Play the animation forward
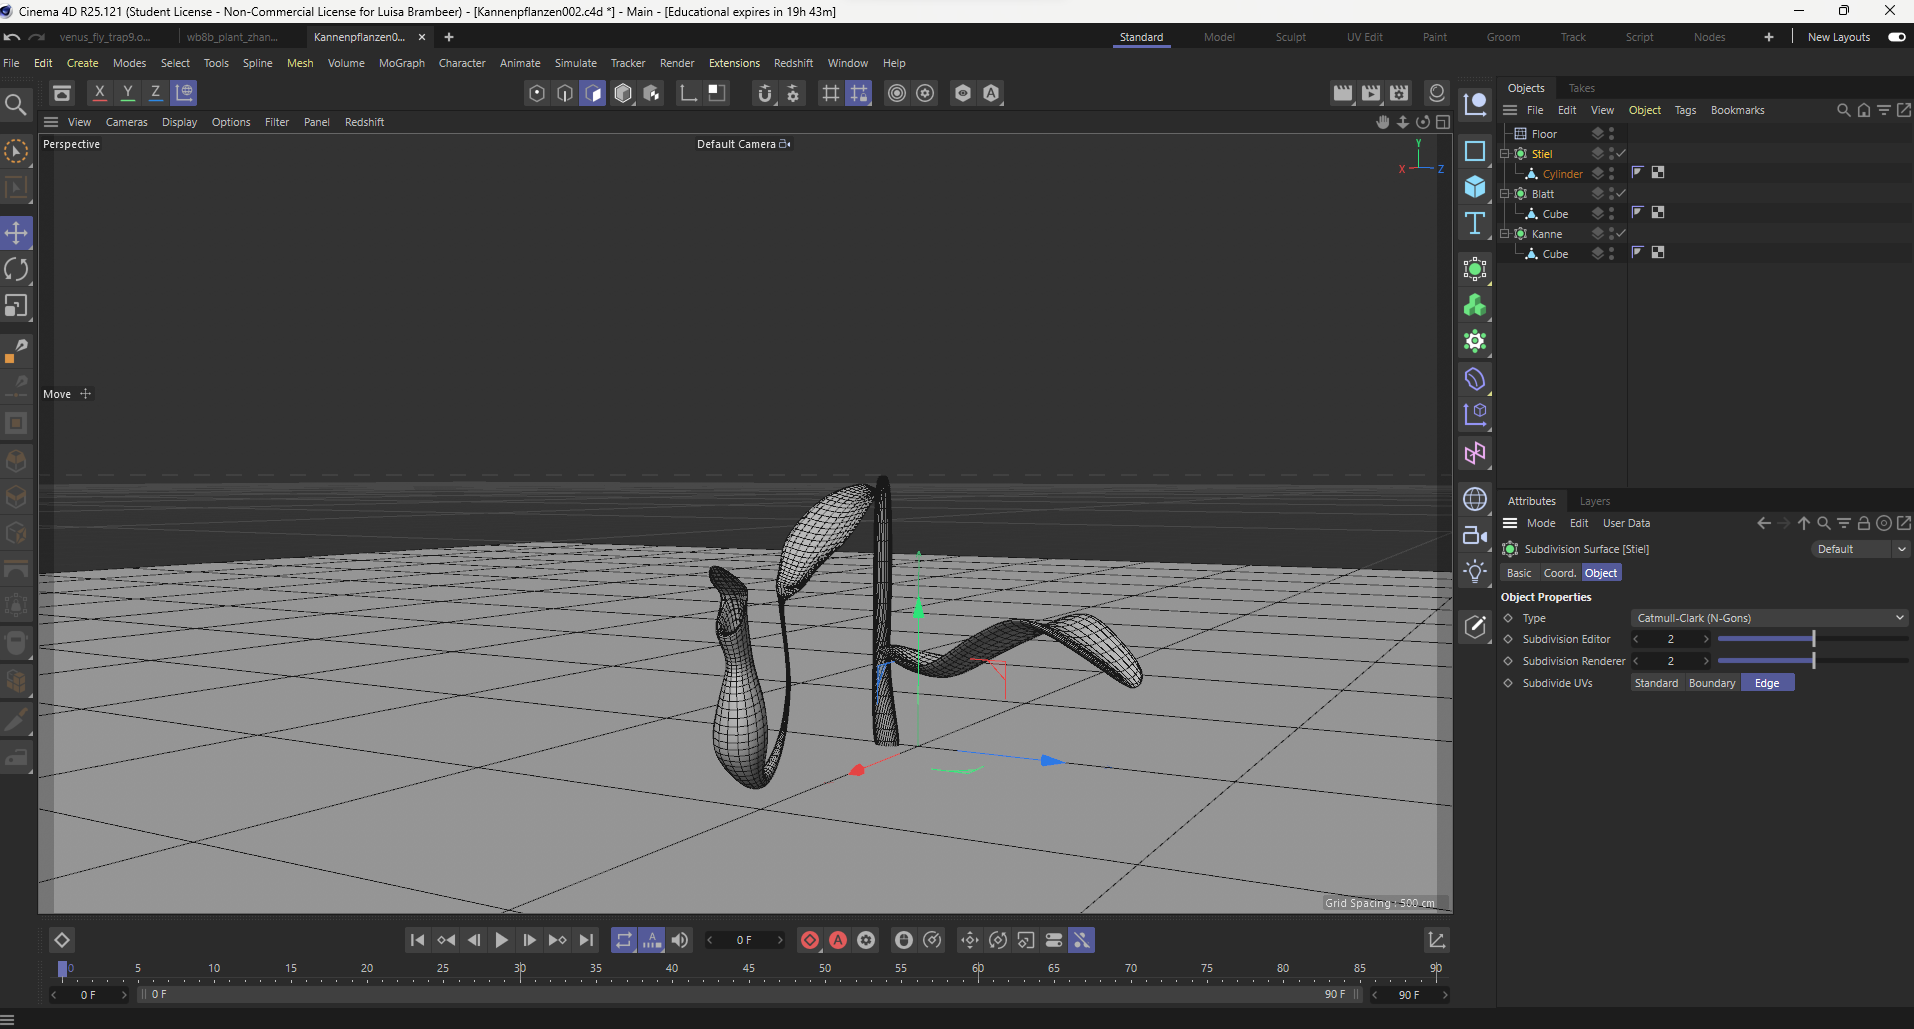This screenshot has height=1029, width=1914. tap(502, 940)
